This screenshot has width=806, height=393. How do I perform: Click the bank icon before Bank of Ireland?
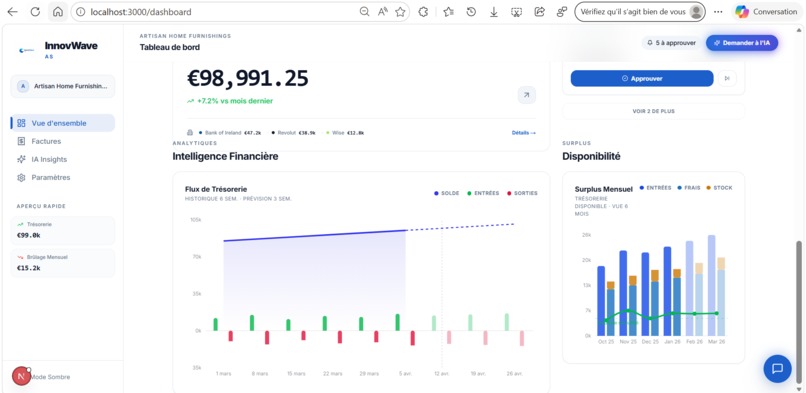coord(190,133)
